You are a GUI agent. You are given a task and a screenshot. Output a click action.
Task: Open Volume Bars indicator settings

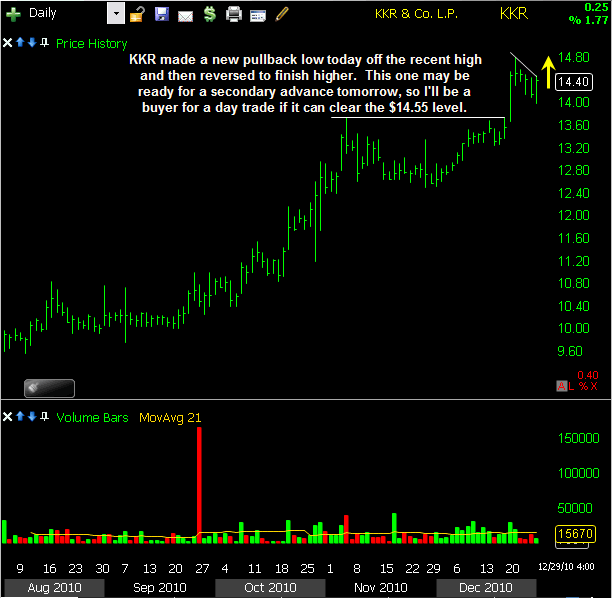tap(93, 417)
